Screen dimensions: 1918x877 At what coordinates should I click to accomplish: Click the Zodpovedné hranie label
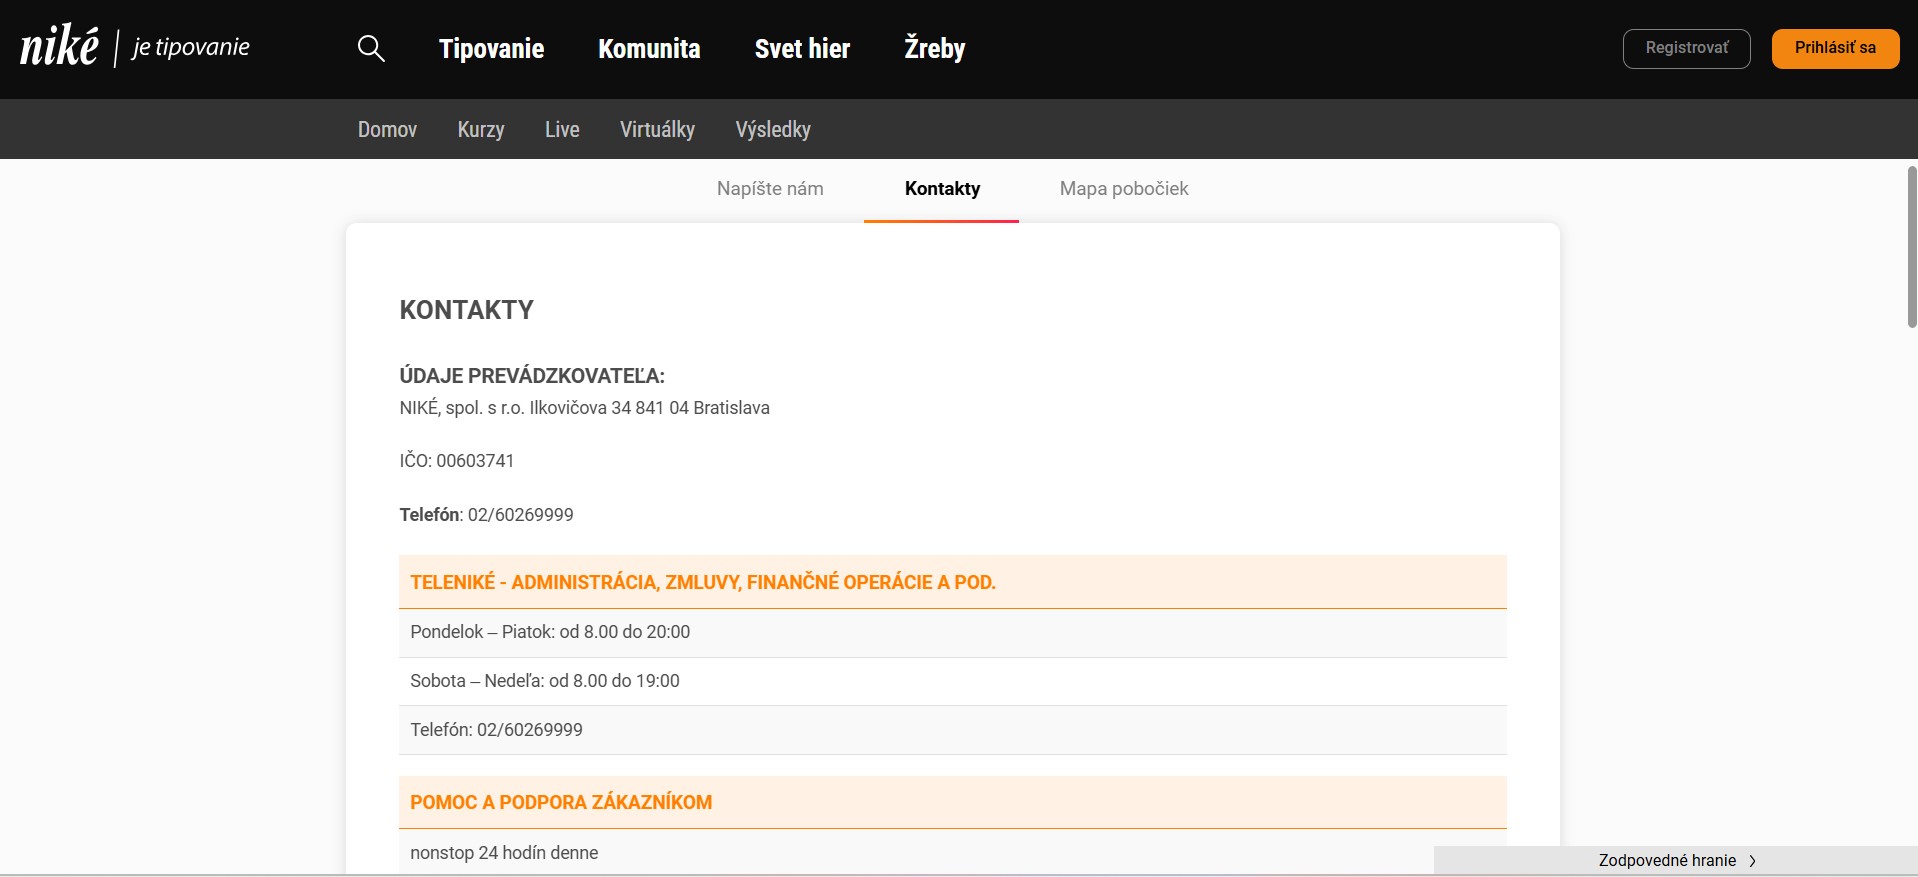click(1667, 860)
